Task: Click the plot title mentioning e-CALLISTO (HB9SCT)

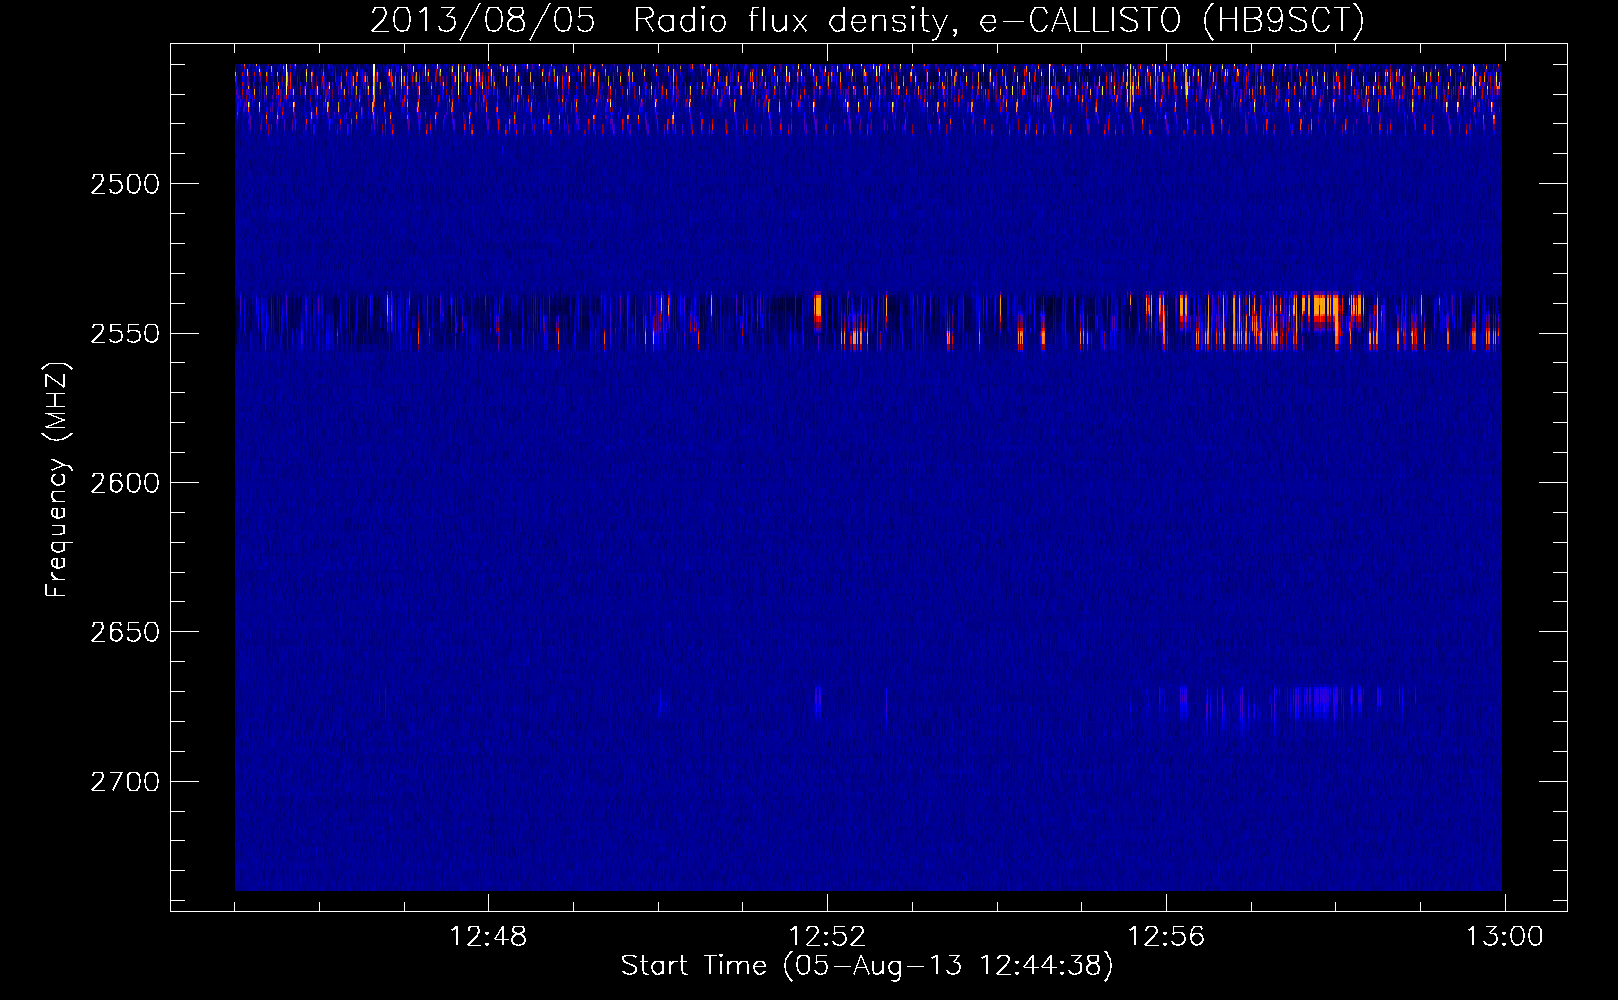Action: pyautogui.click(x=867, y=20)
